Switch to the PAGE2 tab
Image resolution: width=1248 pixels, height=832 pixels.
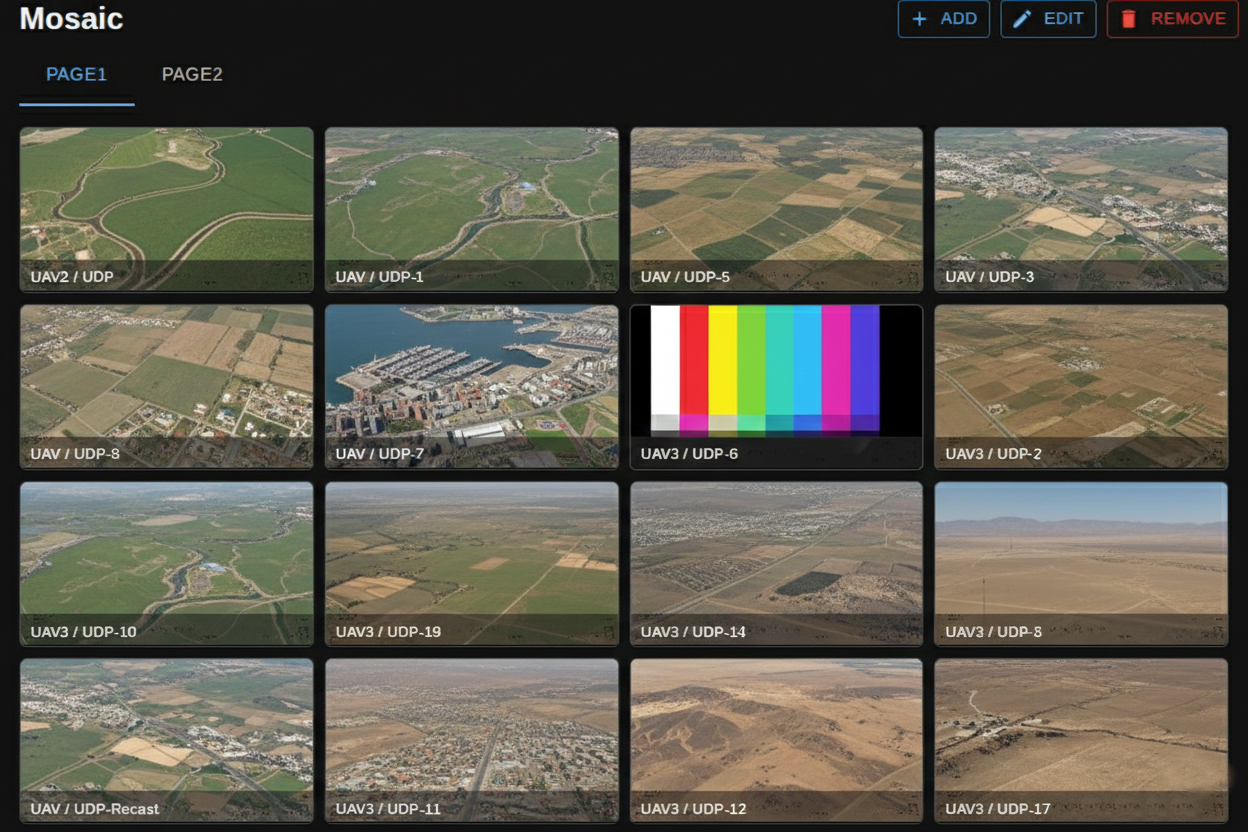coord(192,75)
